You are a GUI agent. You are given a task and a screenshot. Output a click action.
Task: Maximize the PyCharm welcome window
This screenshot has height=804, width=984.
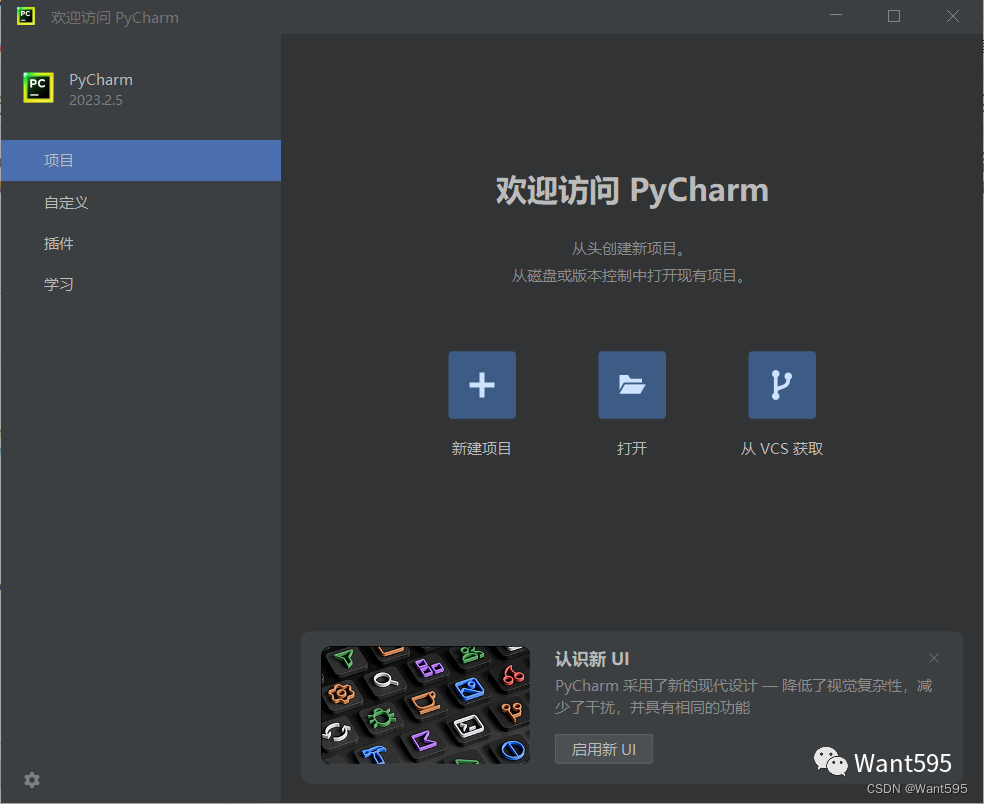pyautogui.click(x=894, y=16)
